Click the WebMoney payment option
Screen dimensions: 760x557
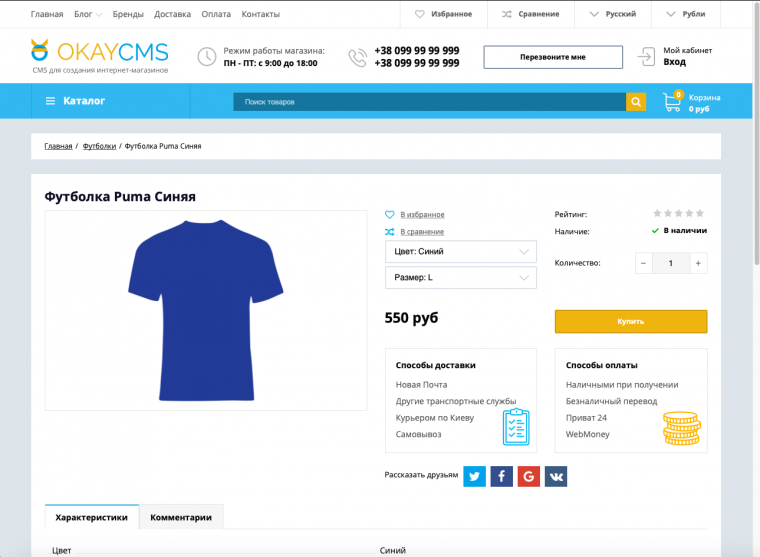pos(587,434)
